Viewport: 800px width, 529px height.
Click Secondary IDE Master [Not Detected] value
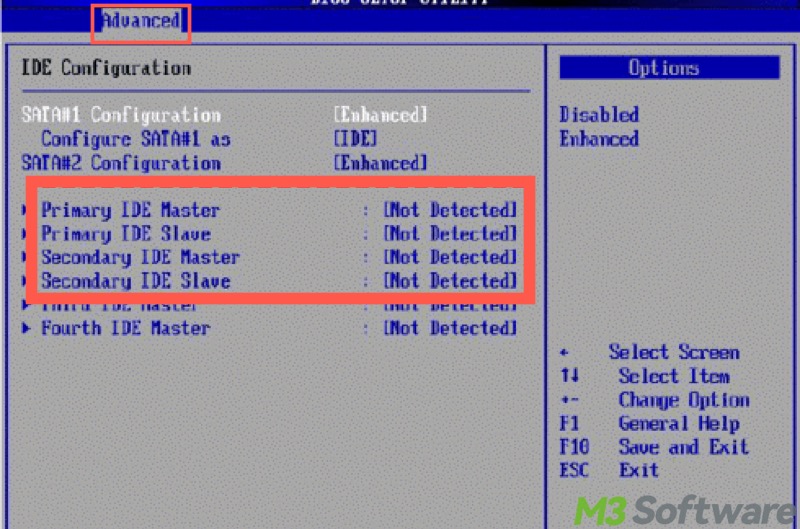pyautogui.click(x=451, y=258)
